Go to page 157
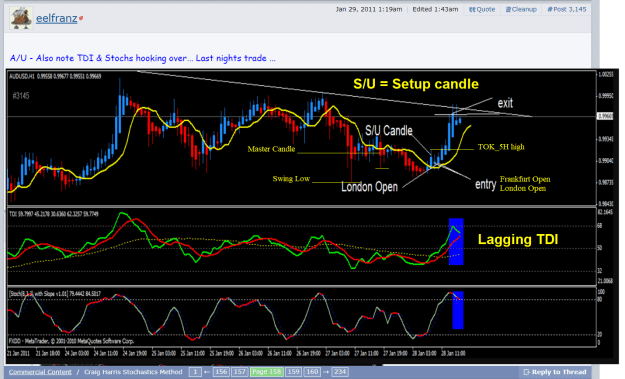Viewport: 625px width, 379px height. 240,372
